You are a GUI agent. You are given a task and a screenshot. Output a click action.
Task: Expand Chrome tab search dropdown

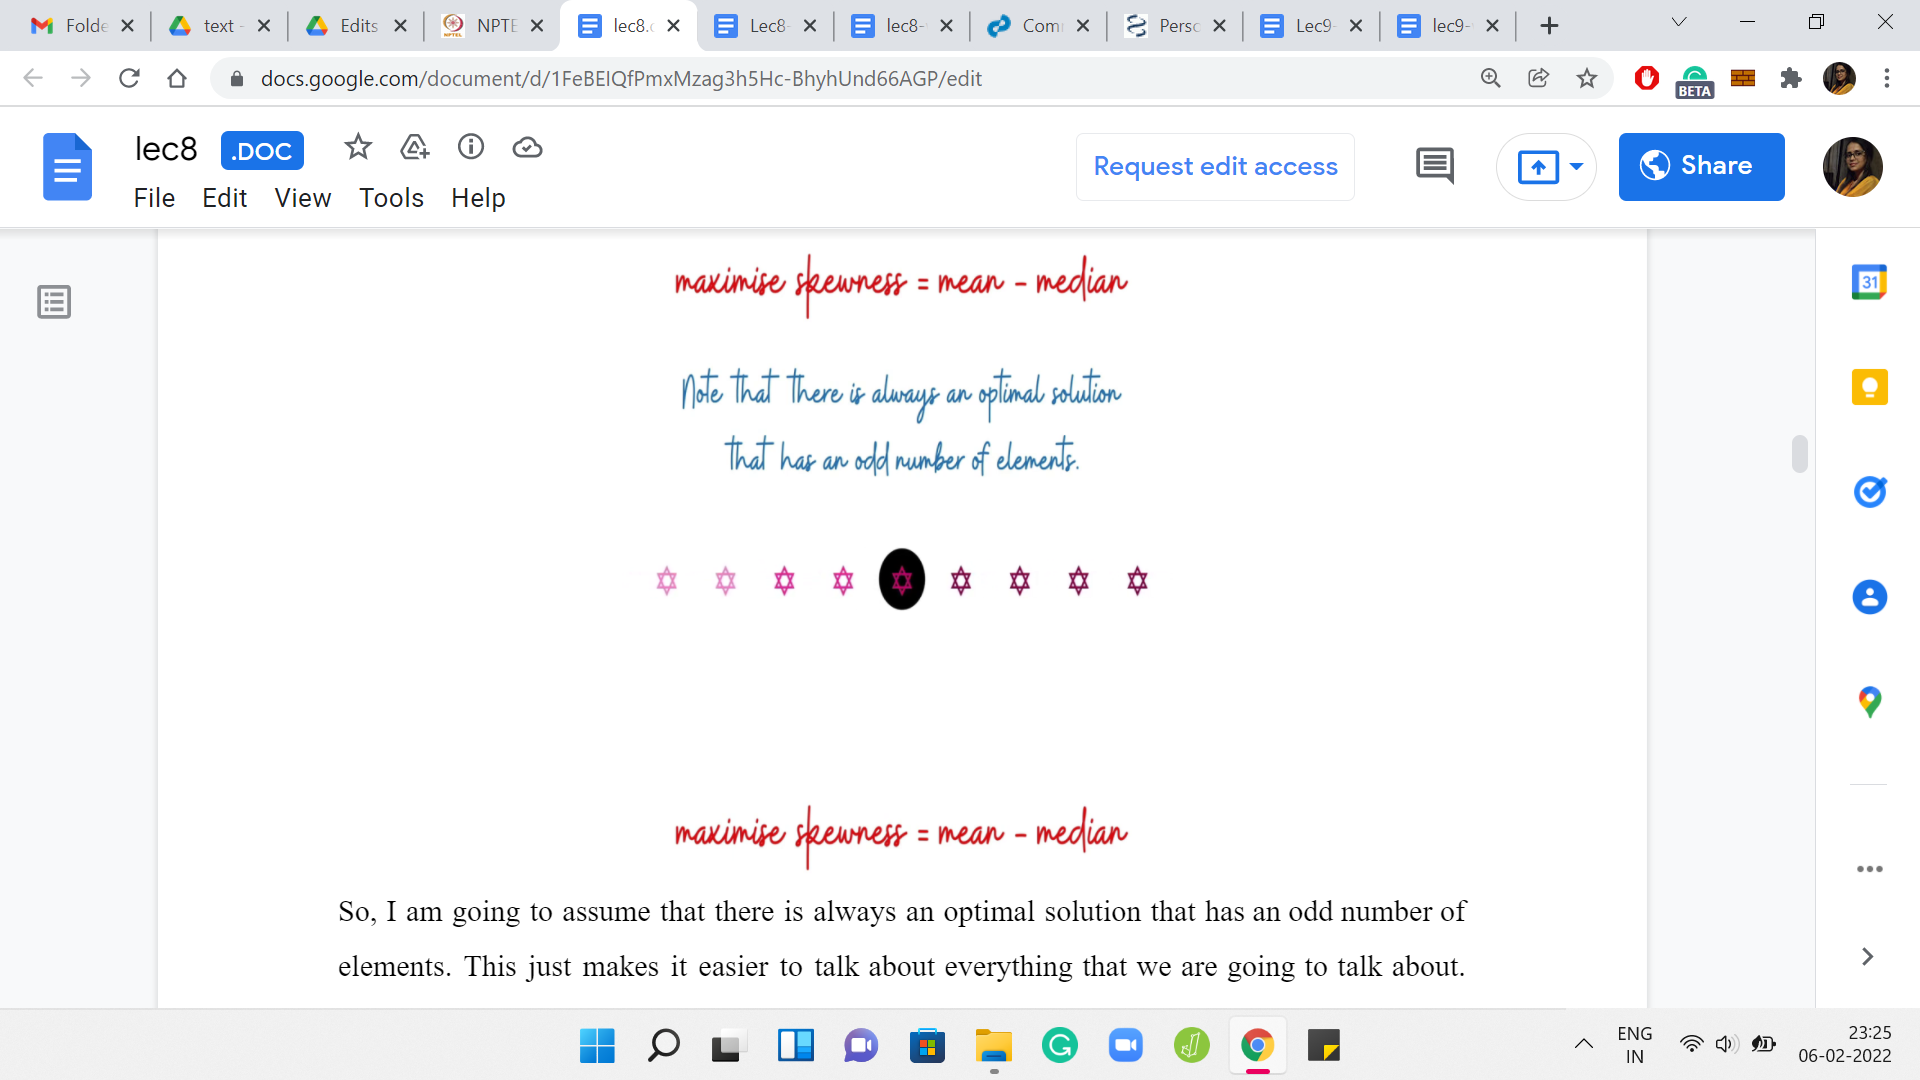pyautogui.click(x=1679, y=23)
